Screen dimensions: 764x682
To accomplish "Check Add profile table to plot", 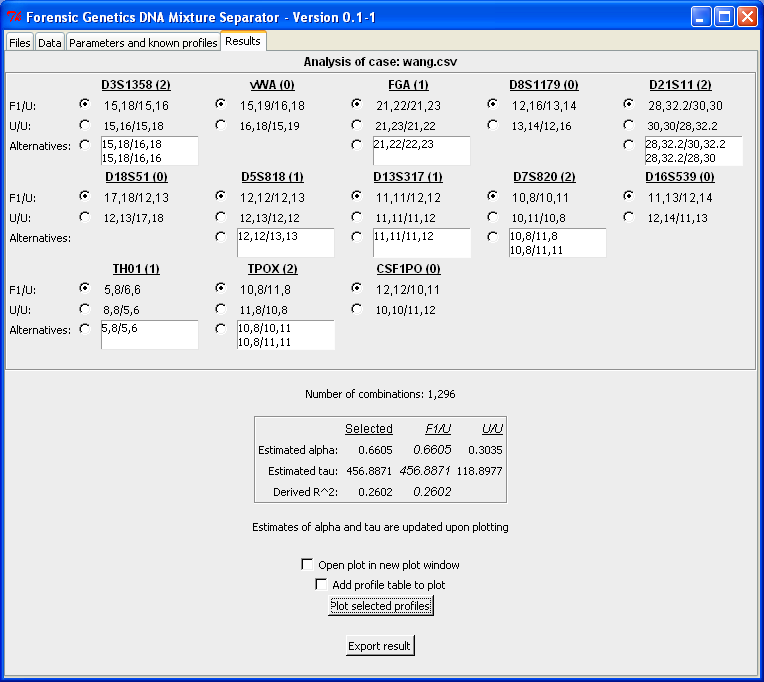I will tap(321, 584).
